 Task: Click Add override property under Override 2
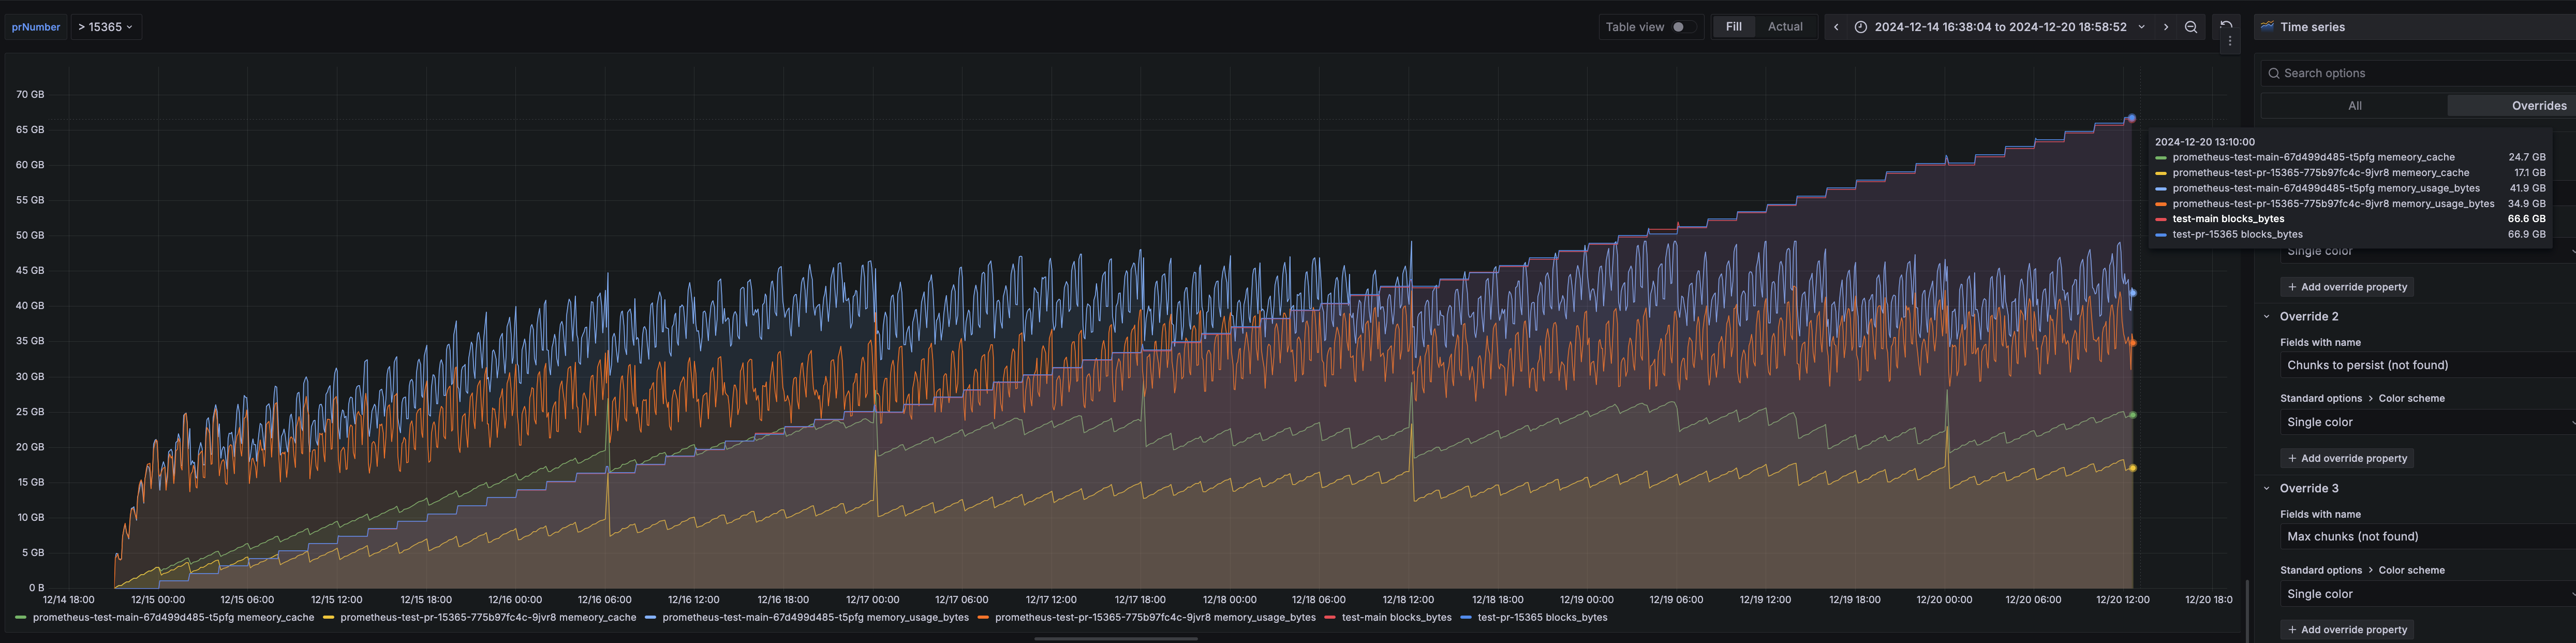[2347, 458]
